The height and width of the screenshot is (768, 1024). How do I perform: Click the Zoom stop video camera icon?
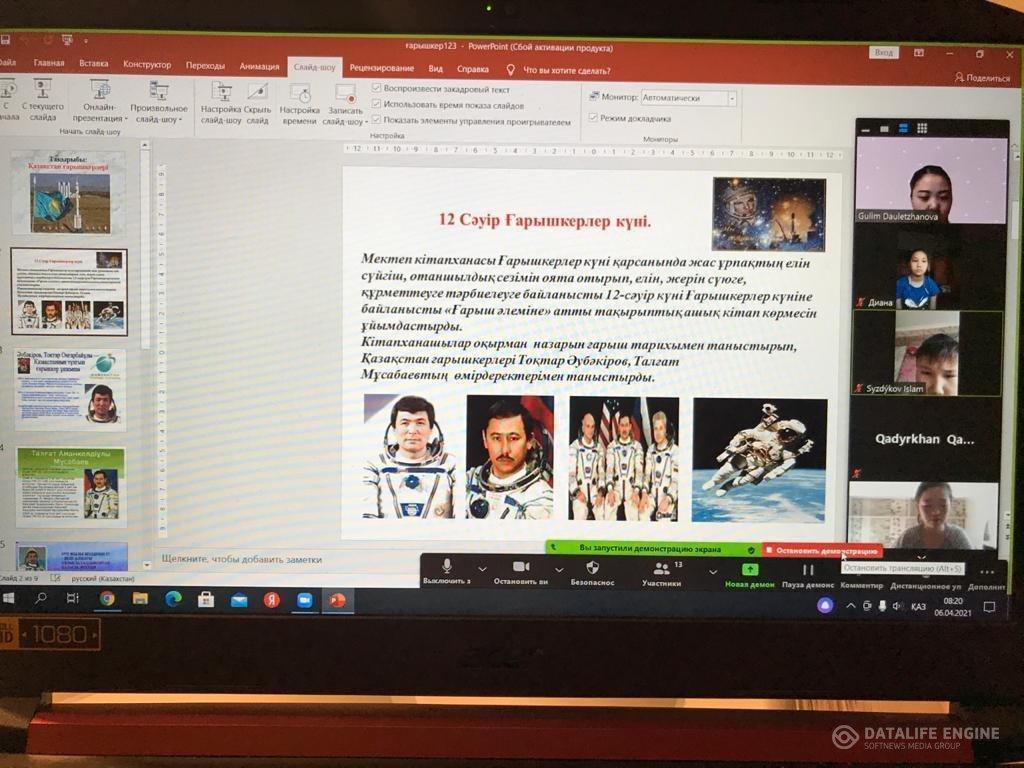[x=520, y=567]
